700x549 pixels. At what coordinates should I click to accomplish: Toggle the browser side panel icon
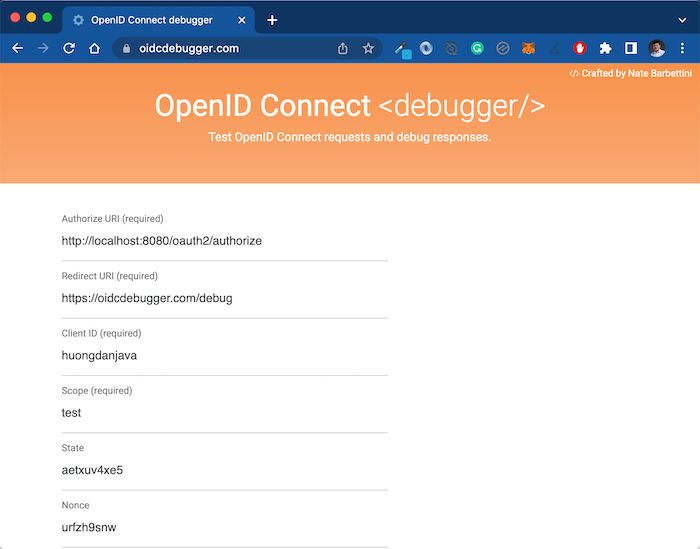click(631, 48)
